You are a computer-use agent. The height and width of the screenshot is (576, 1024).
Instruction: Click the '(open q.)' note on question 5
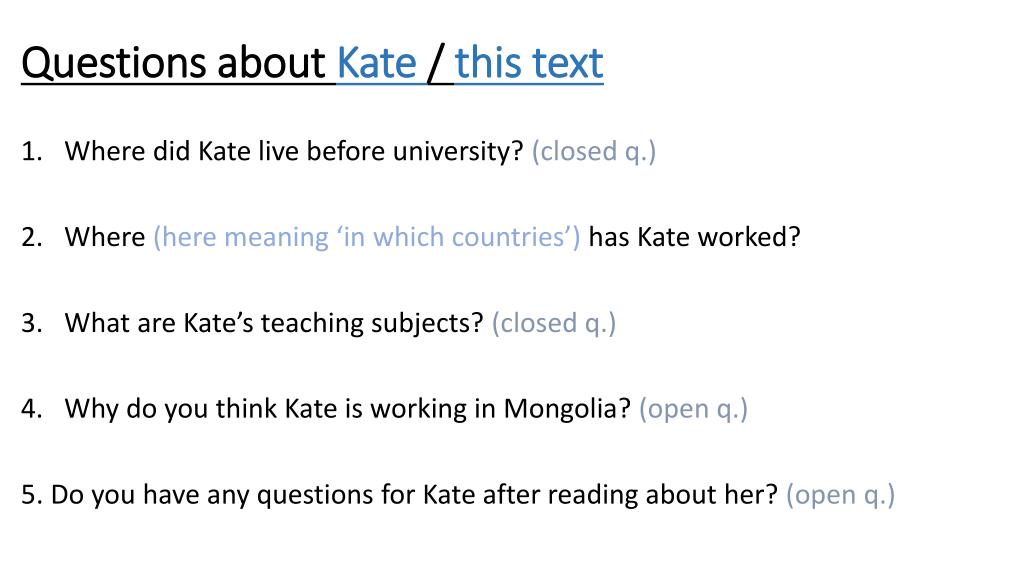tap(840, 495)
